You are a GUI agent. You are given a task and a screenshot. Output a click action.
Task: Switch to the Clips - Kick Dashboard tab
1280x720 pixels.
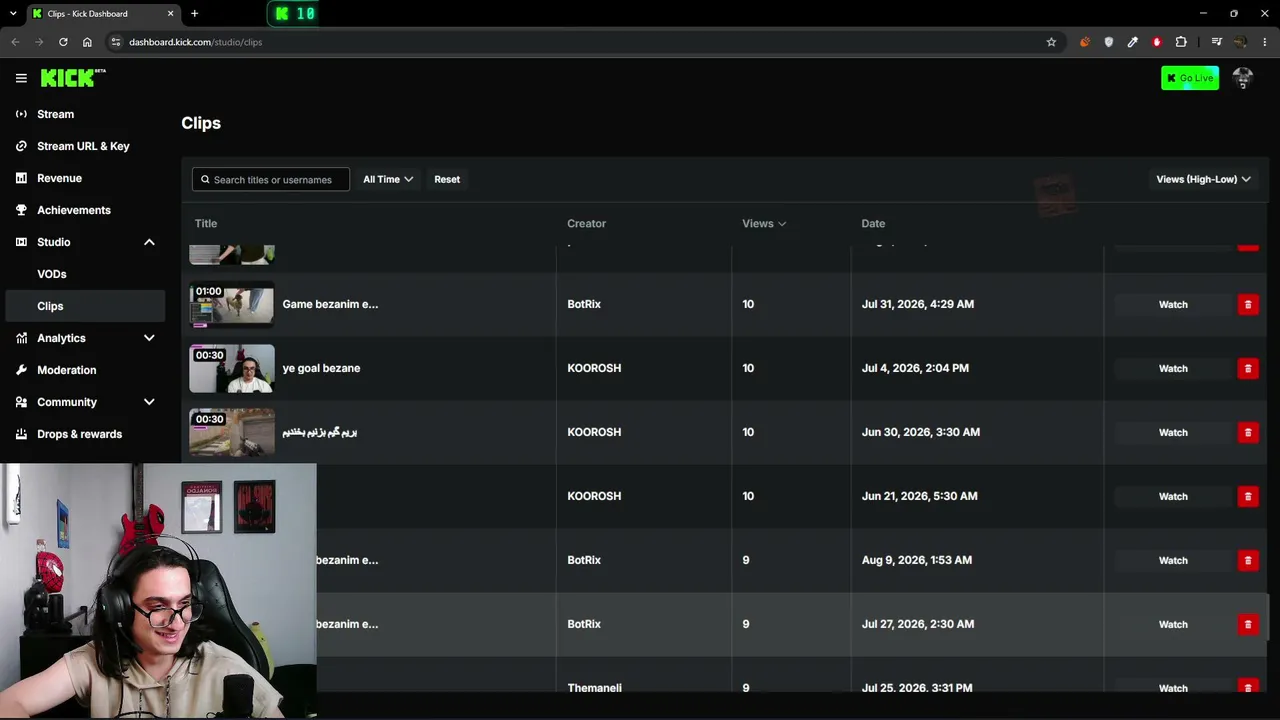pos(102,13)
